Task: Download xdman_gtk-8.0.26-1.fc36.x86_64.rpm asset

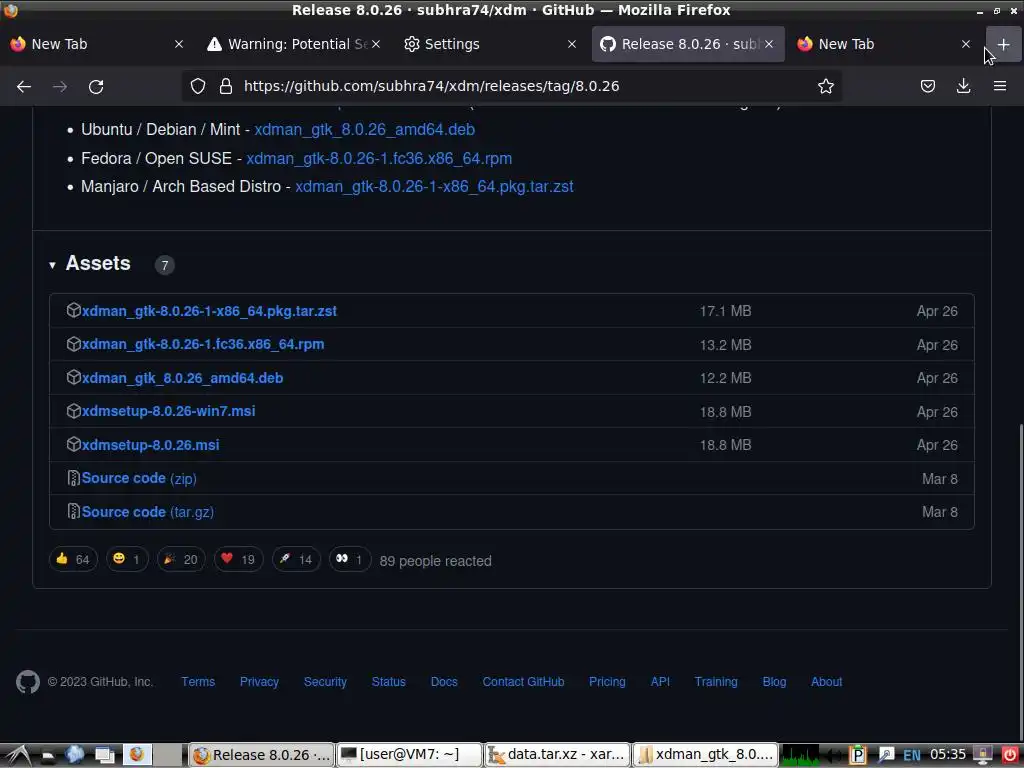Action: pos(202,344)
